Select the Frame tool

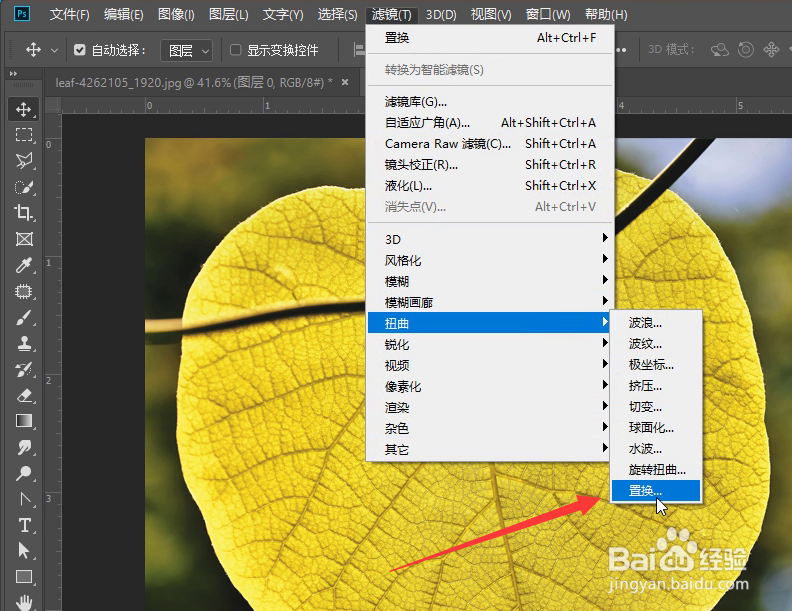point(23,239)
